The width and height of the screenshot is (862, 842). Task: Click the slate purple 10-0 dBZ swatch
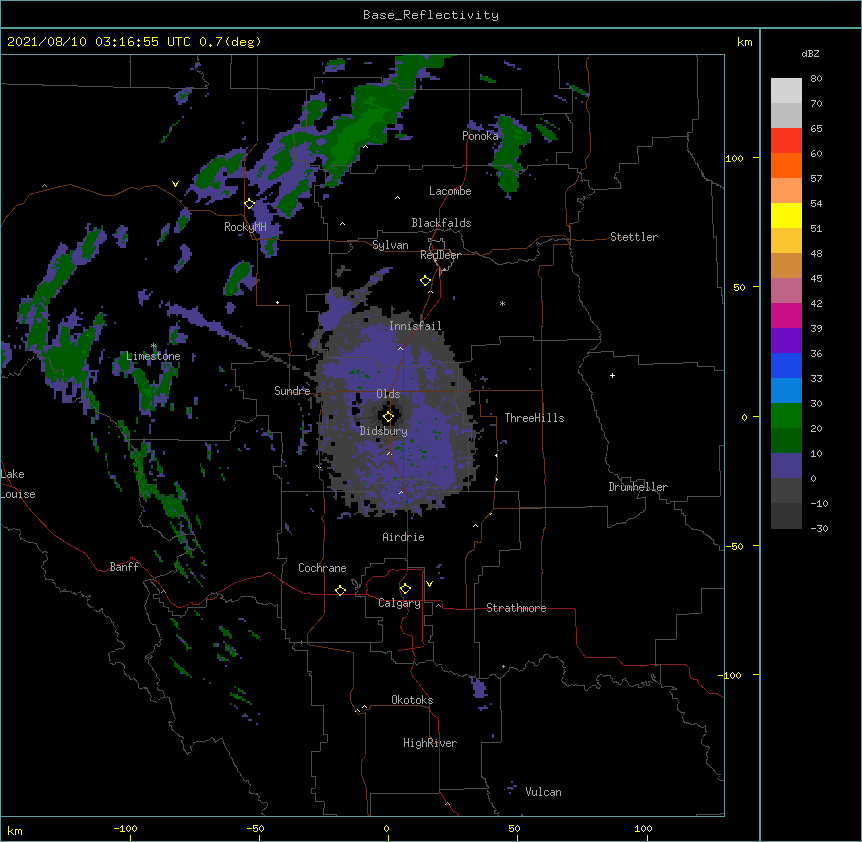786,466
